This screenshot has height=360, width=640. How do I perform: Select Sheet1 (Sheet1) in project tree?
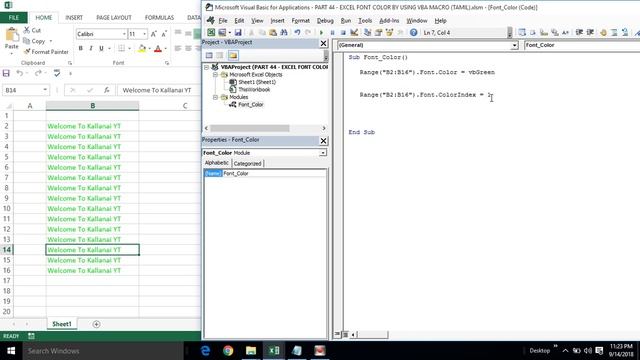(x=257, y=82)
